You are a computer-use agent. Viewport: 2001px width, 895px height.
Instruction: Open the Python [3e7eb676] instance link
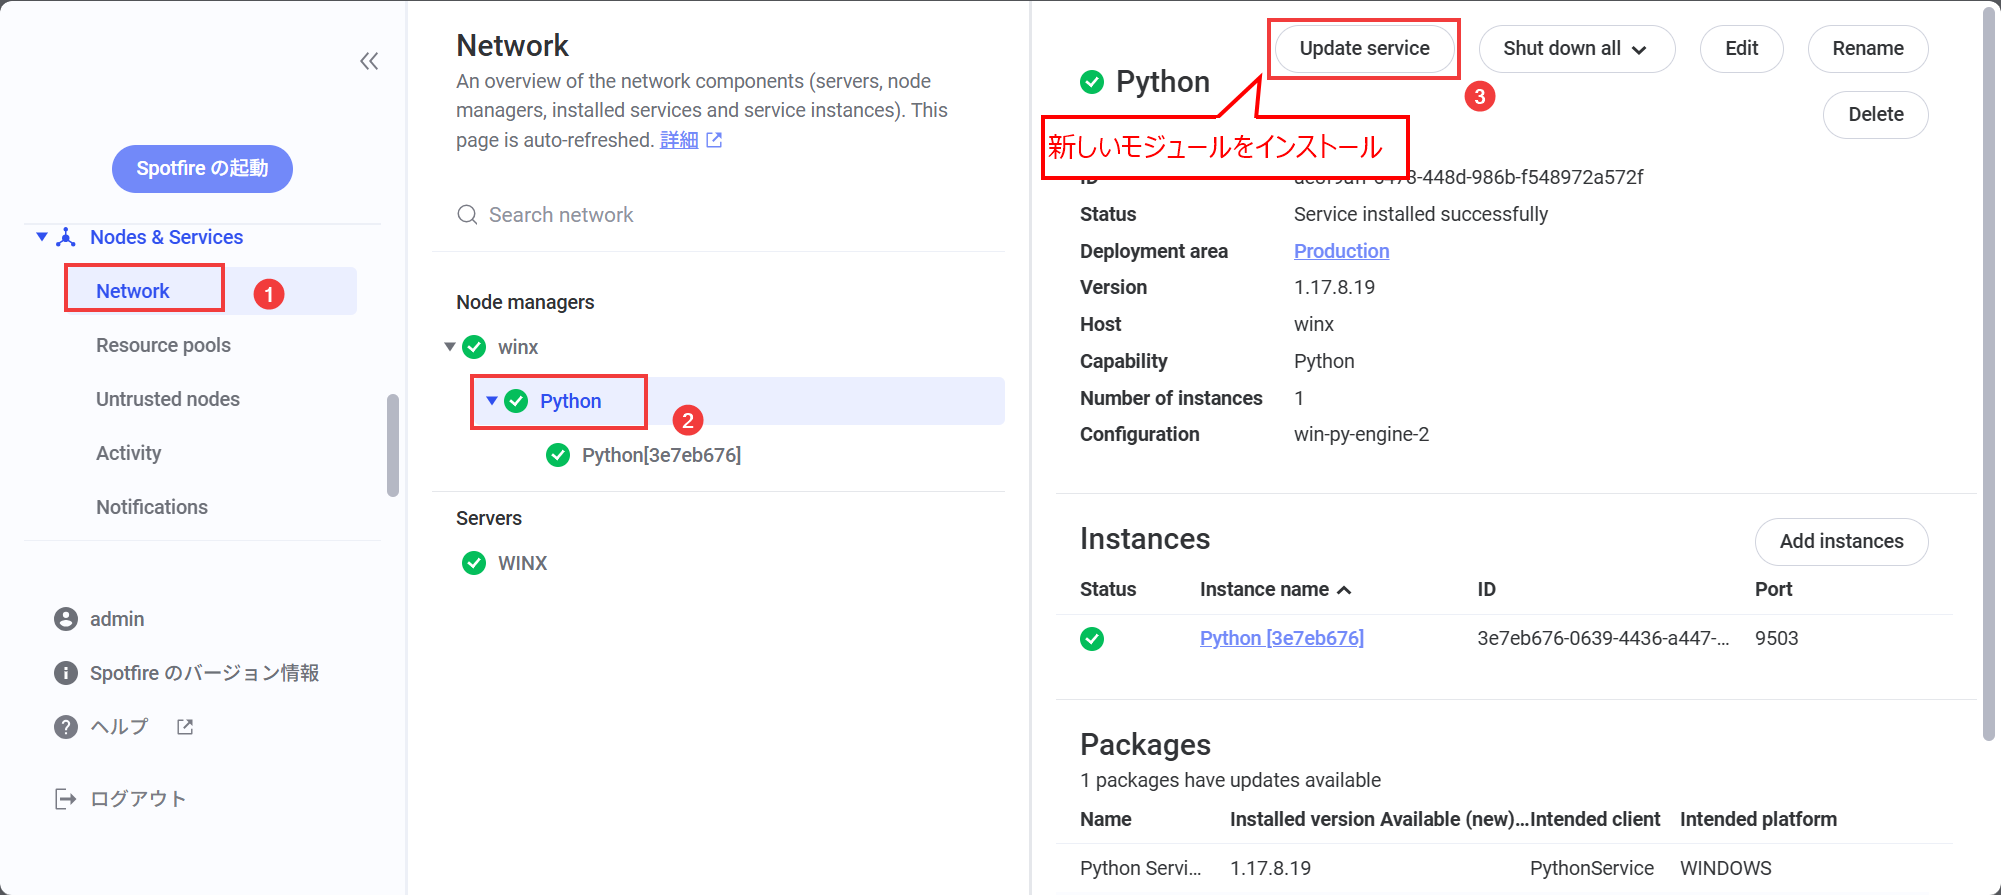tap(1281, 638)
